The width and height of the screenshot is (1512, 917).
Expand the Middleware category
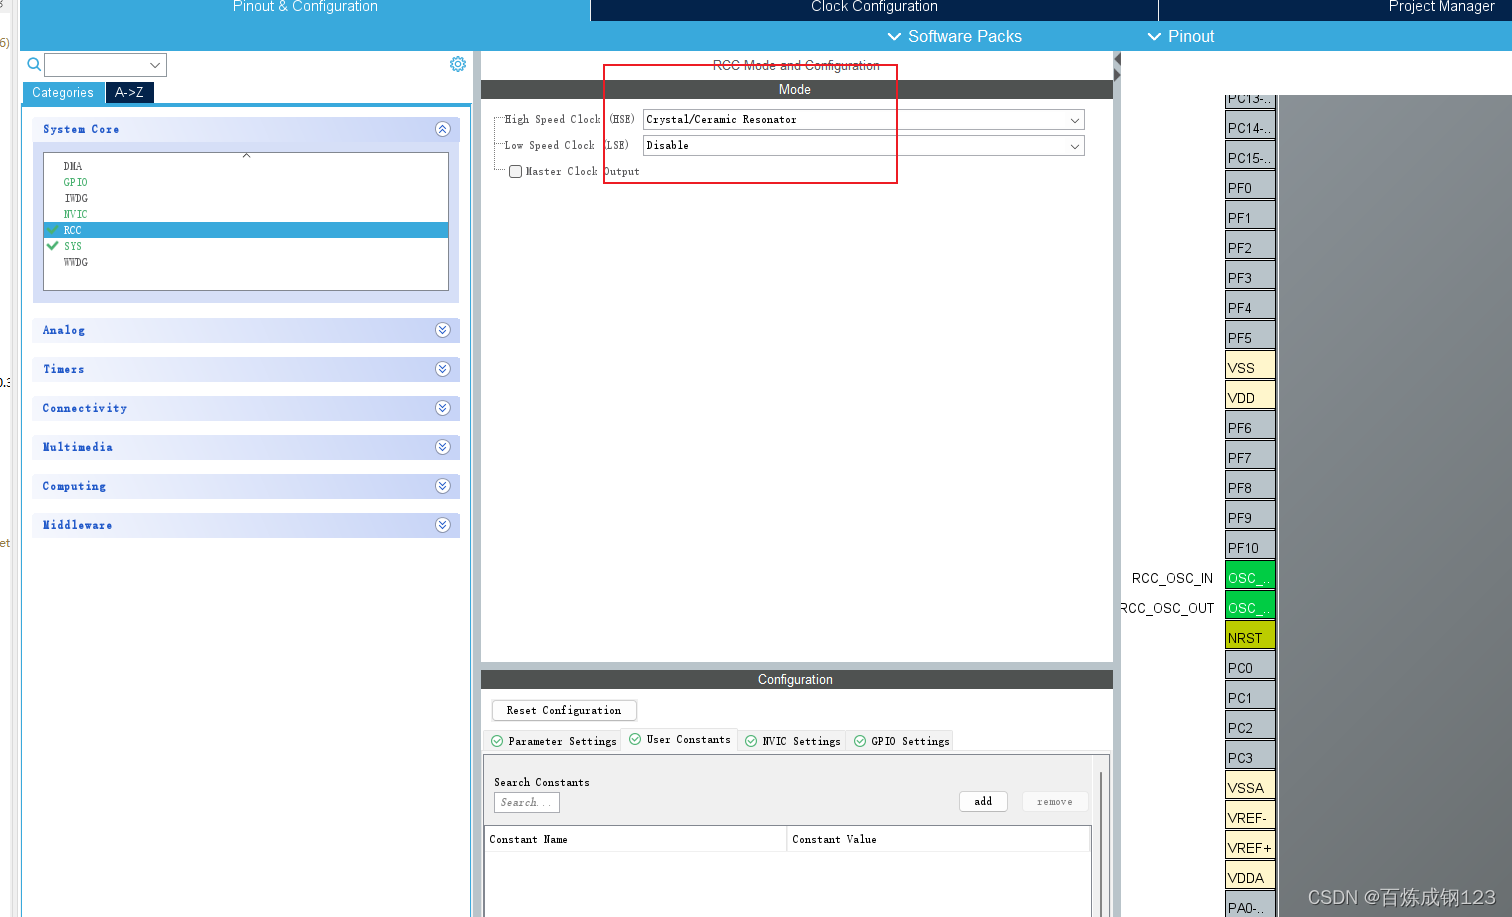(x=443, y=525)
